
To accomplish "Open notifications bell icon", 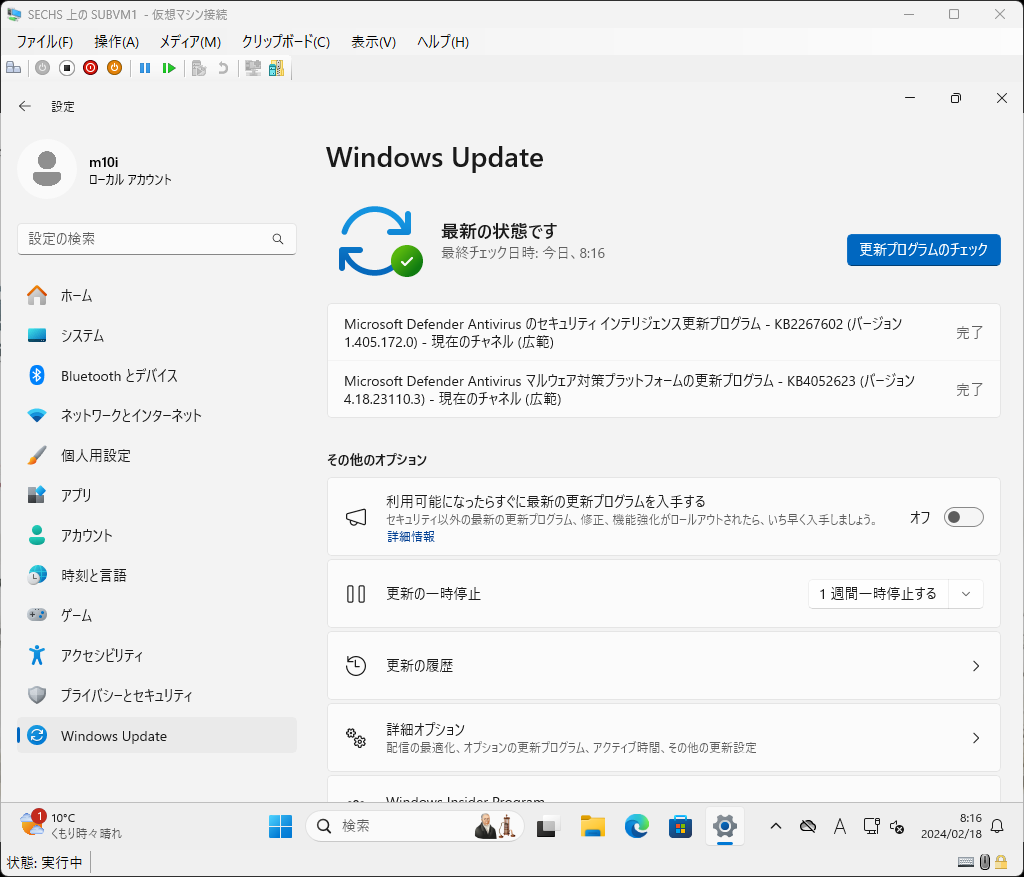I will (x=997, y=827).
